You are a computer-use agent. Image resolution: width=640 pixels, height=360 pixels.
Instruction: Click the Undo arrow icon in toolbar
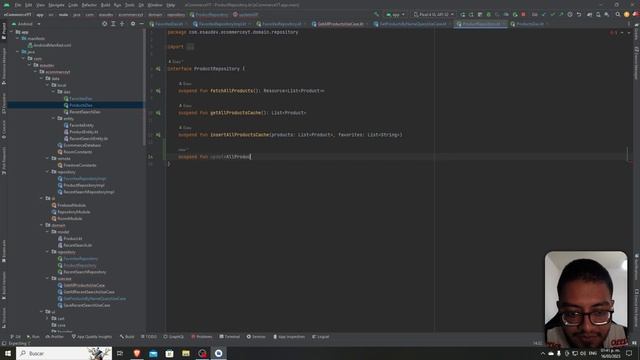coord(578,14)
